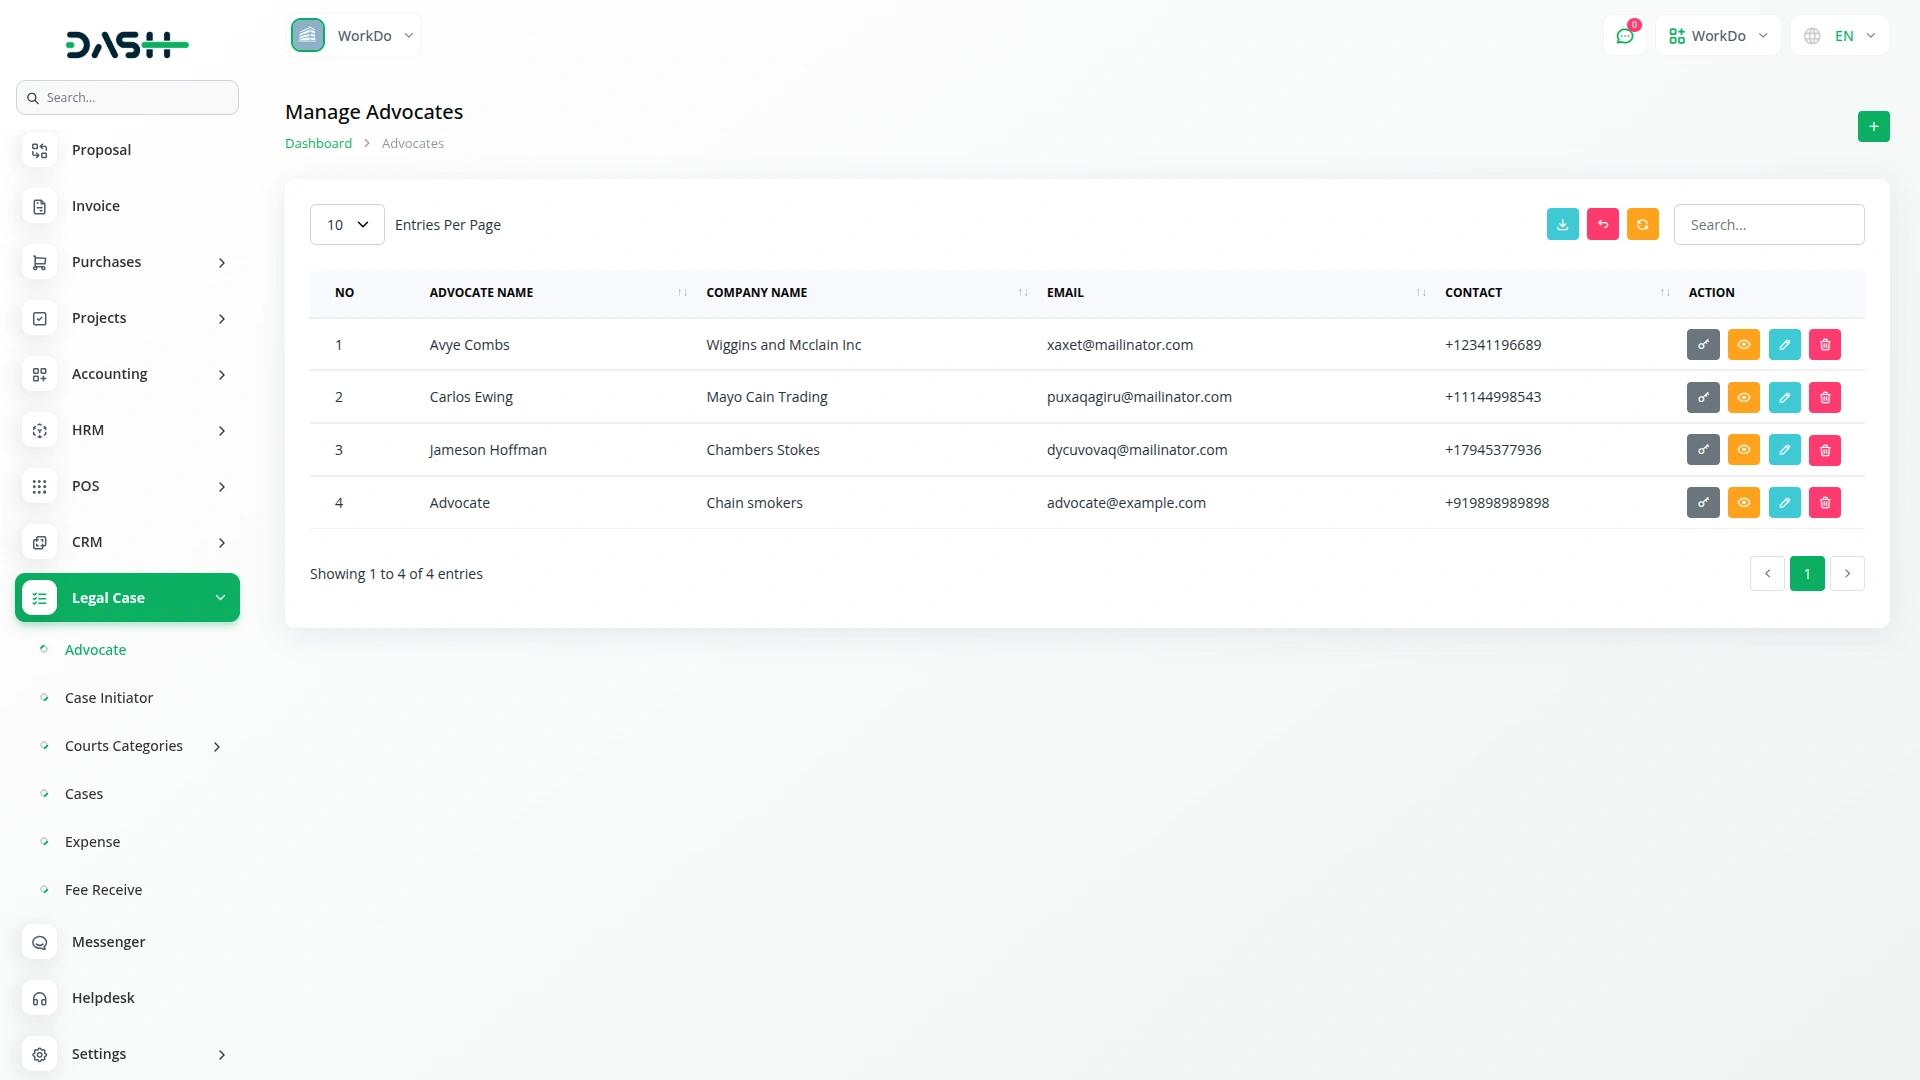Navigate back using the Dashboard breadcrumb link
The image size is (1920, 1080).
coord(317,143)
